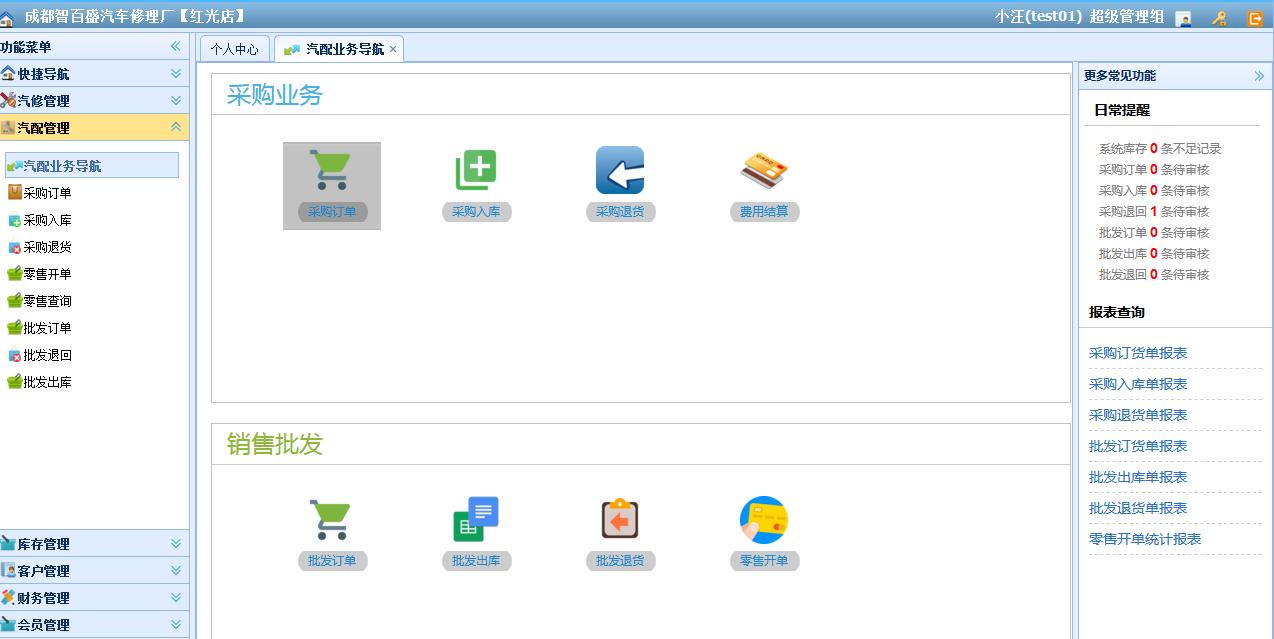
Task: Click the 销售批发 section heading
Action: [x=275, y=444]
